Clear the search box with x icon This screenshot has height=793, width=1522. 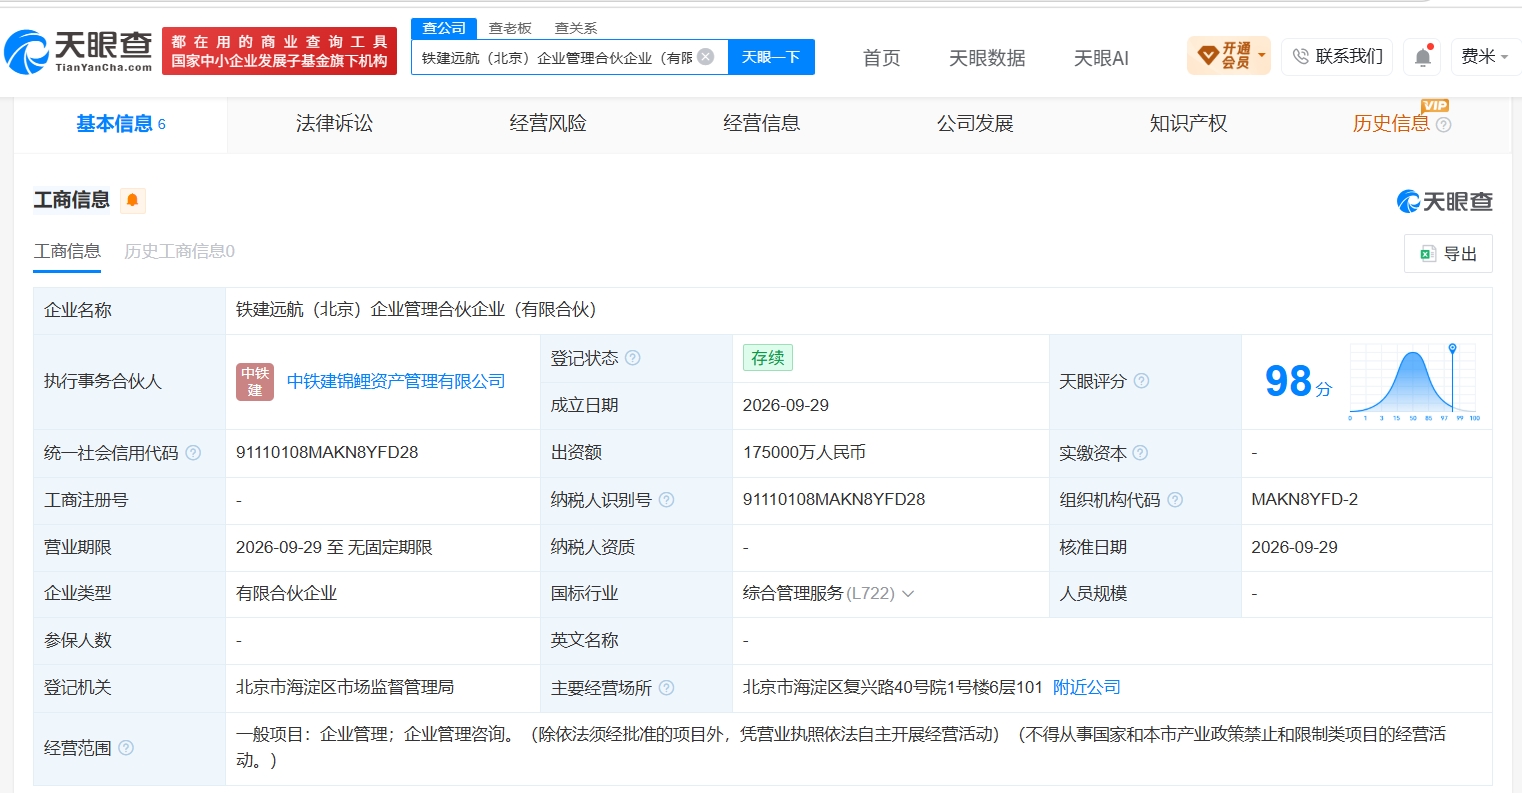click(x=706, y=57)
